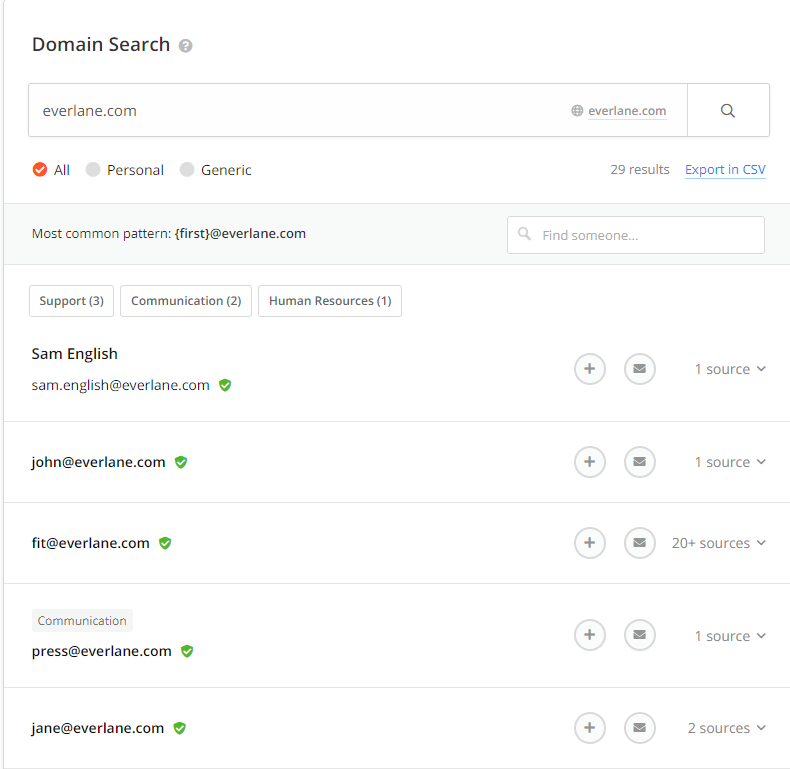Add Sam English to leads with plus icon
The height and width of the screenshot is (769, 790).
589,369
